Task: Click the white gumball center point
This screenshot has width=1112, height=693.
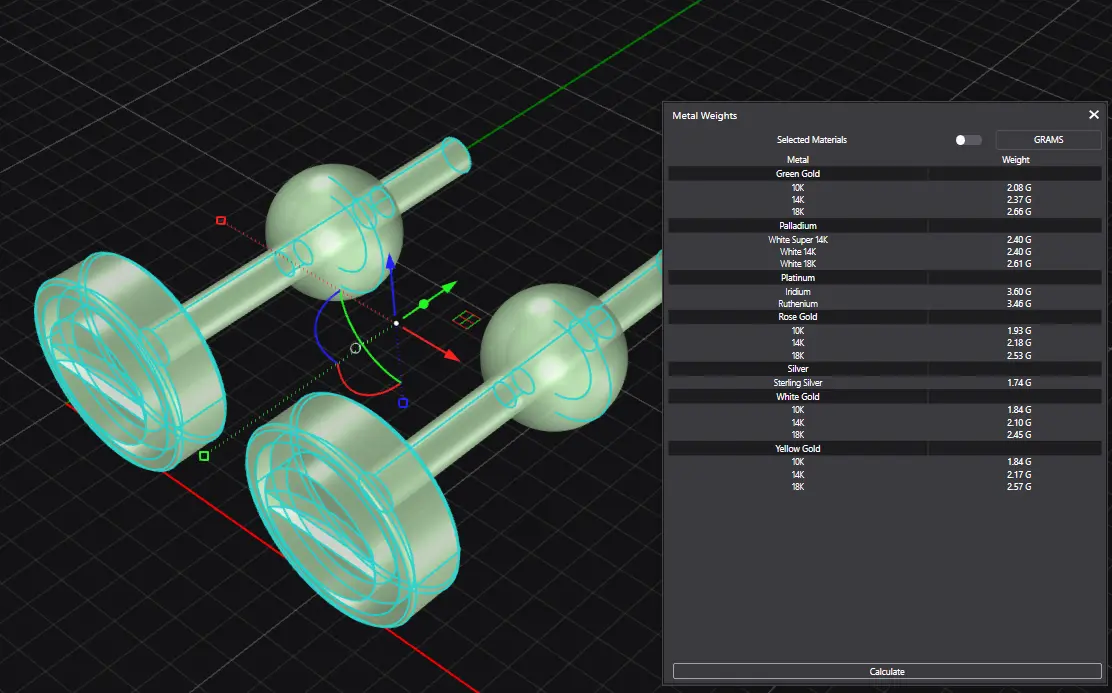Action: (x=396, y=323)
